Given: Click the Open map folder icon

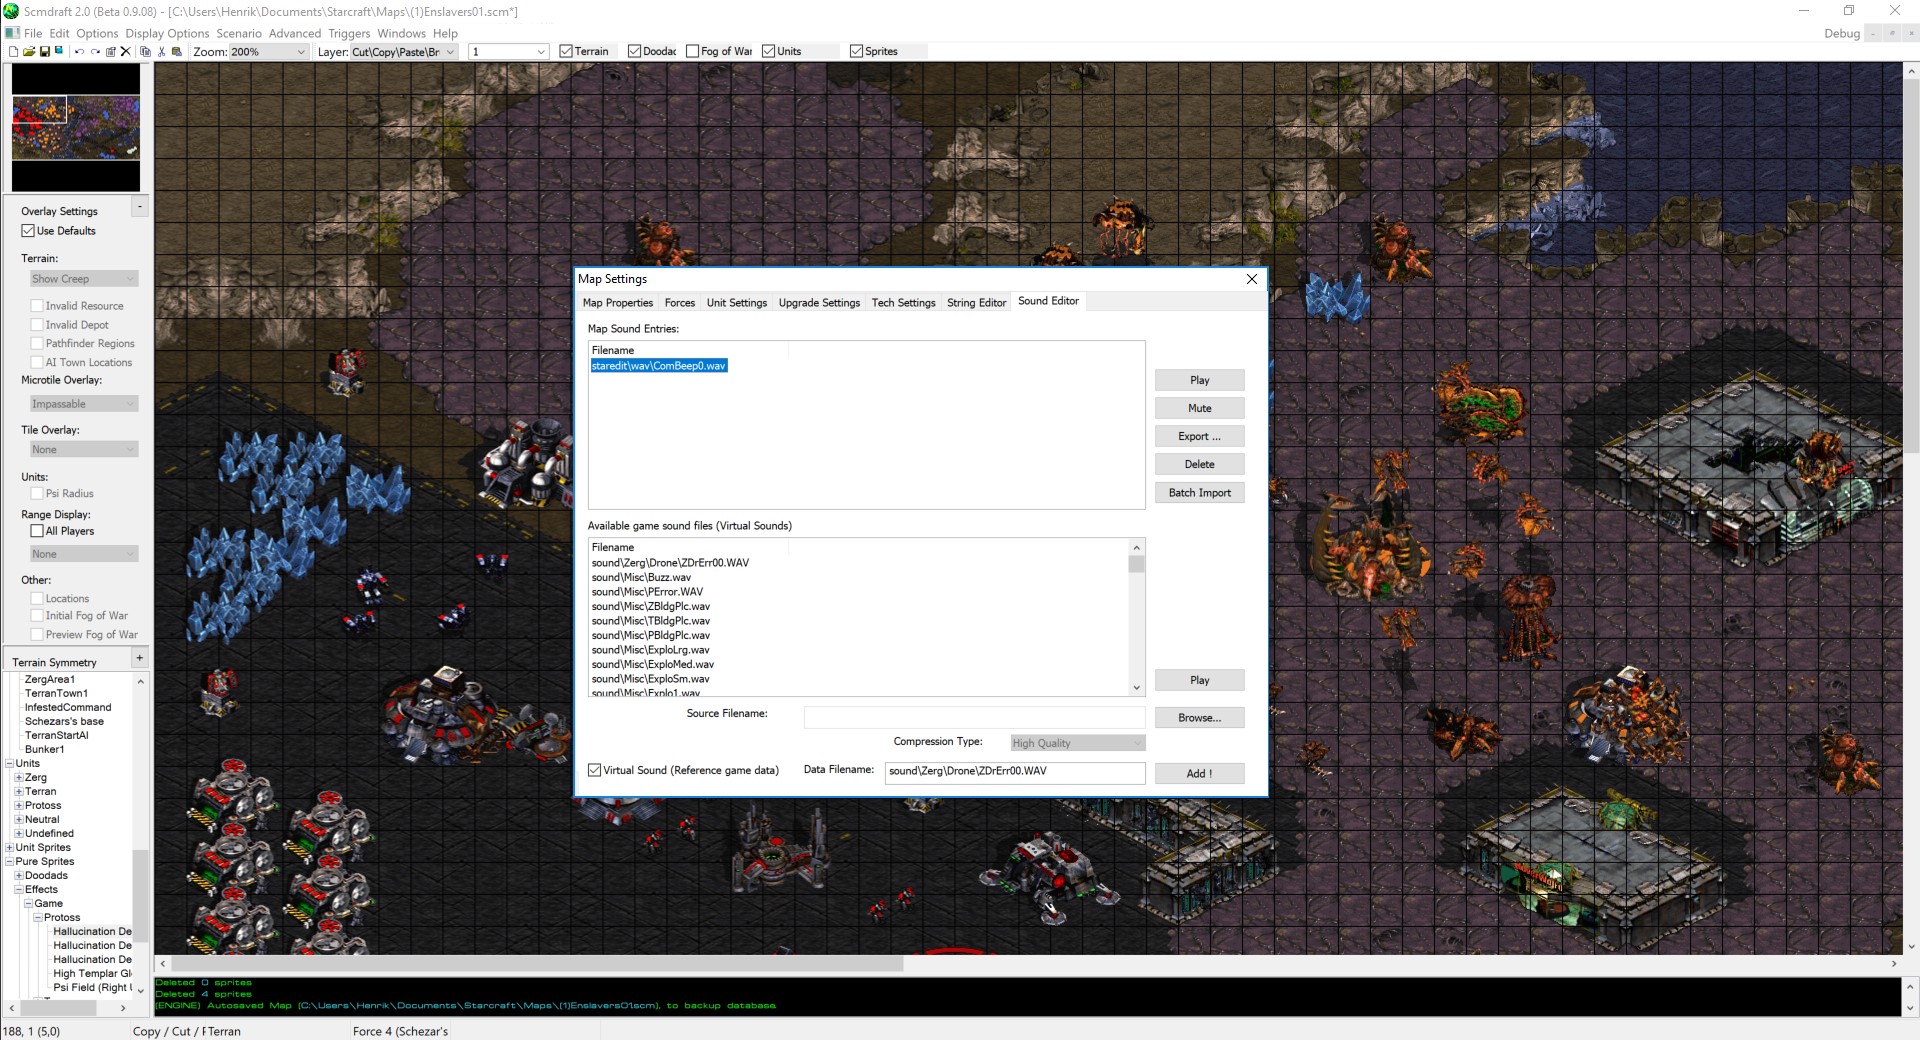Looking at the screenshot, I should 29,51.
